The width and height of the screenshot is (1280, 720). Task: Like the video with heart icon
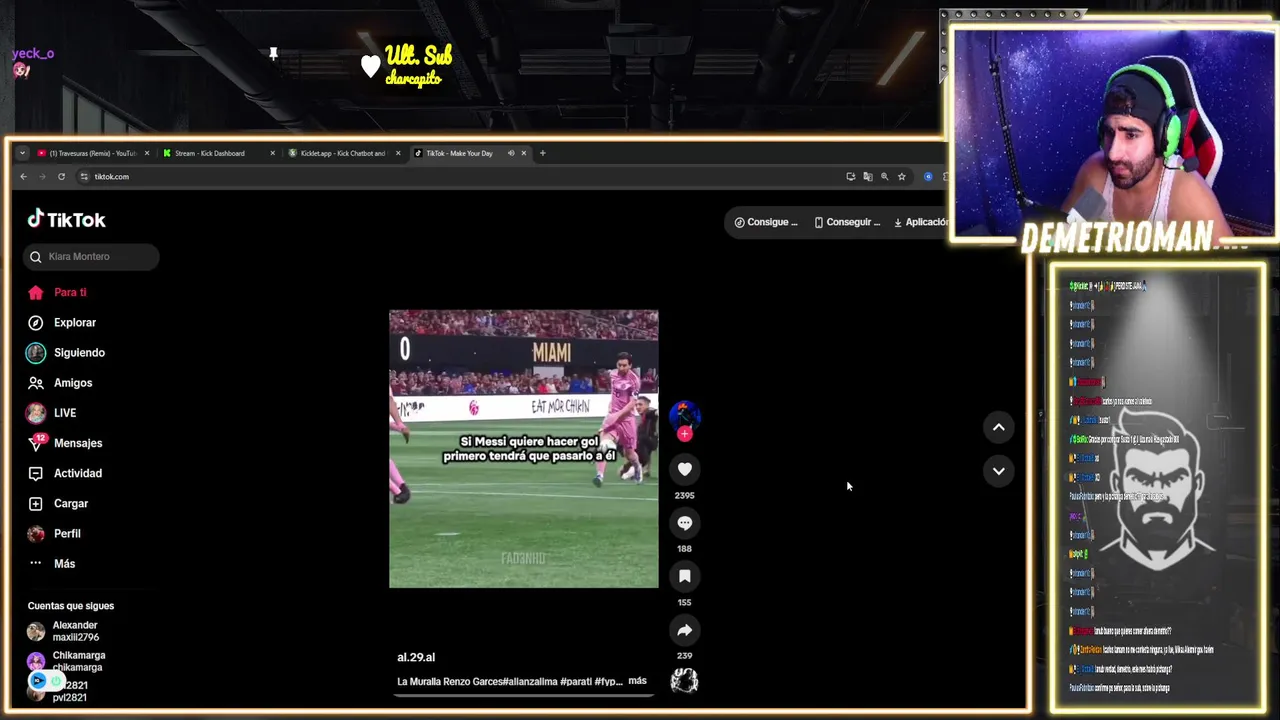[x=685, y=469]
